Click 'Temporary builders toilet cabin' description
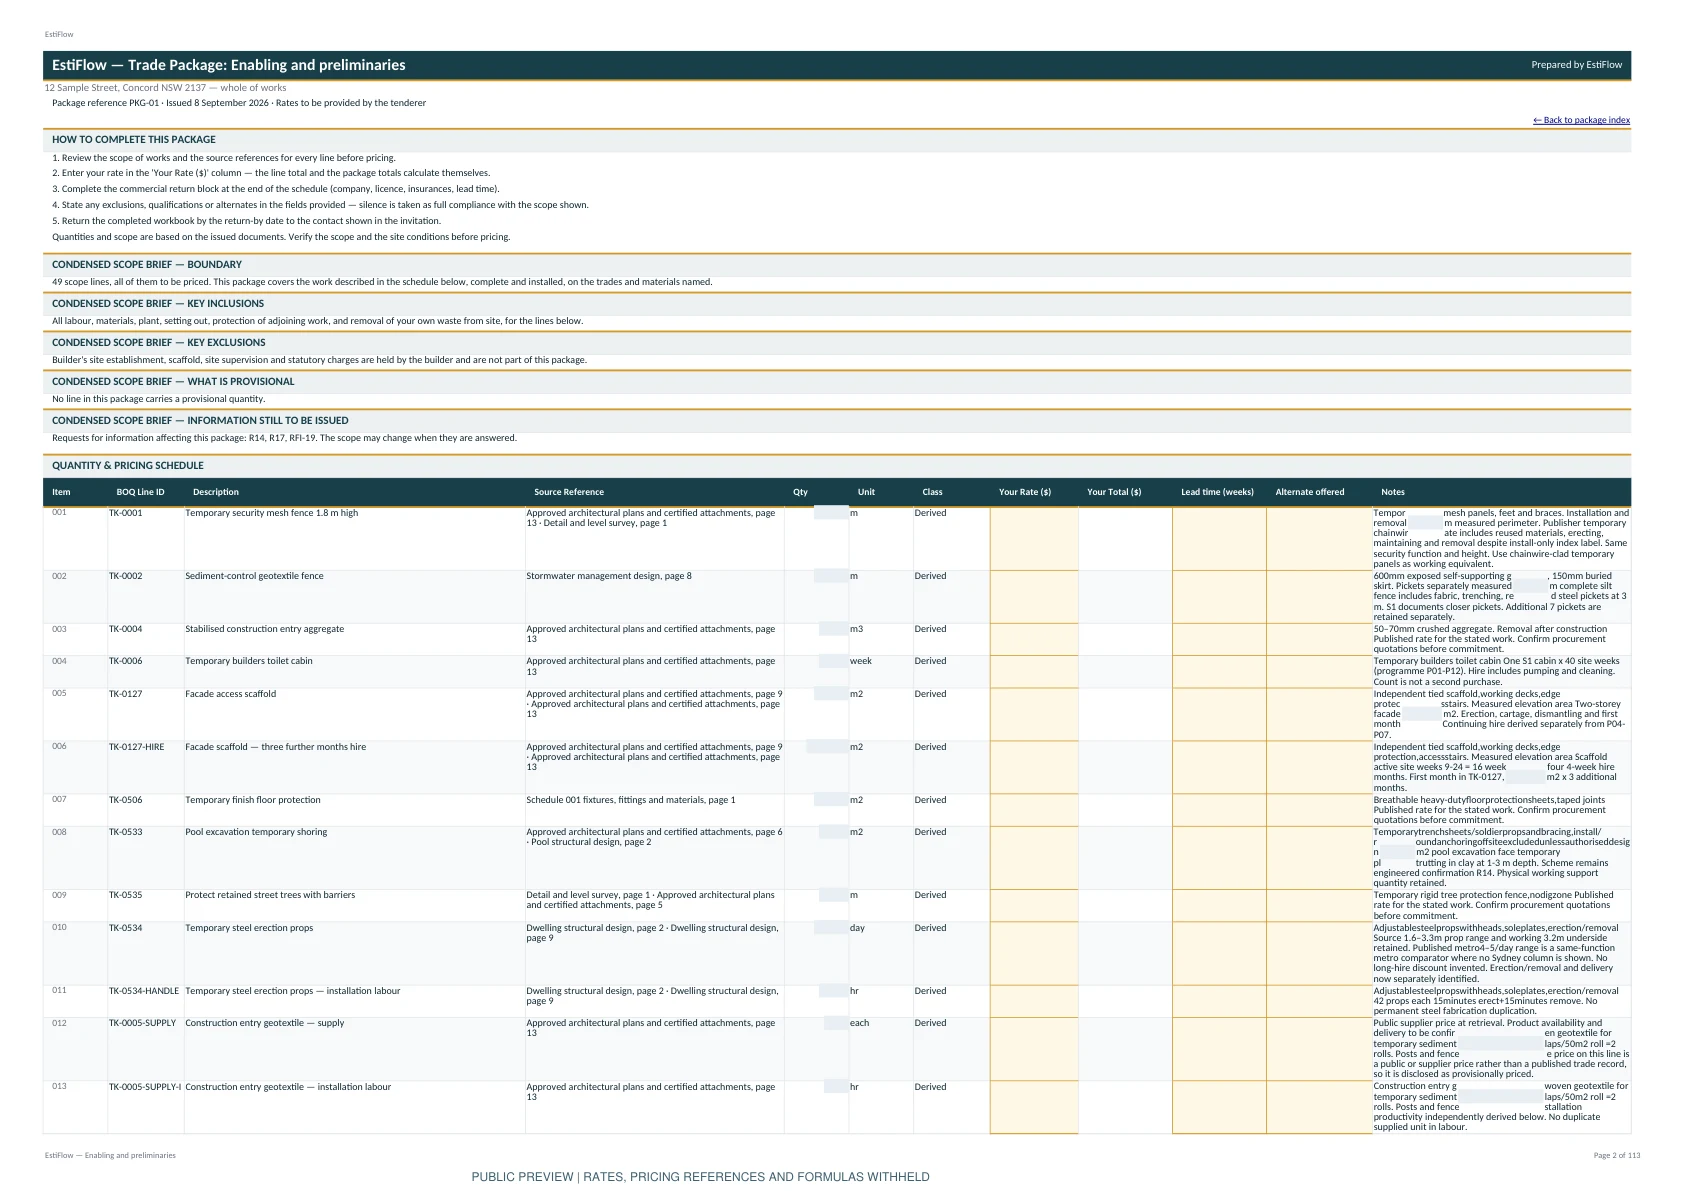1684x1191 pixels. click(x=249, y=661)
